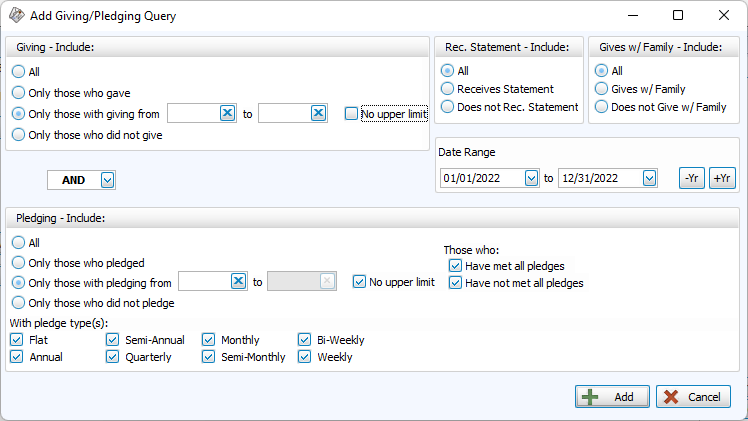Cancel the query dialog
Viewport: 748px width, 421px height.
point(693,397)
